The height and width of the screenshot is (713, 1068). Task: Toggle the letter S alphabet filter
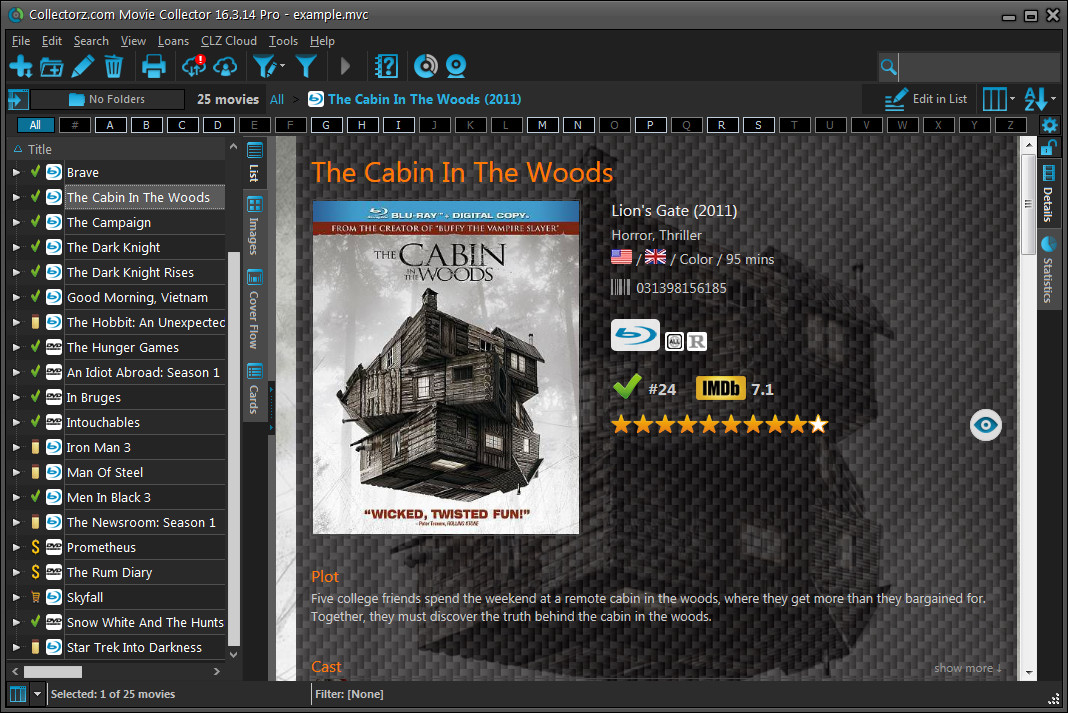[x=757, y=125]
